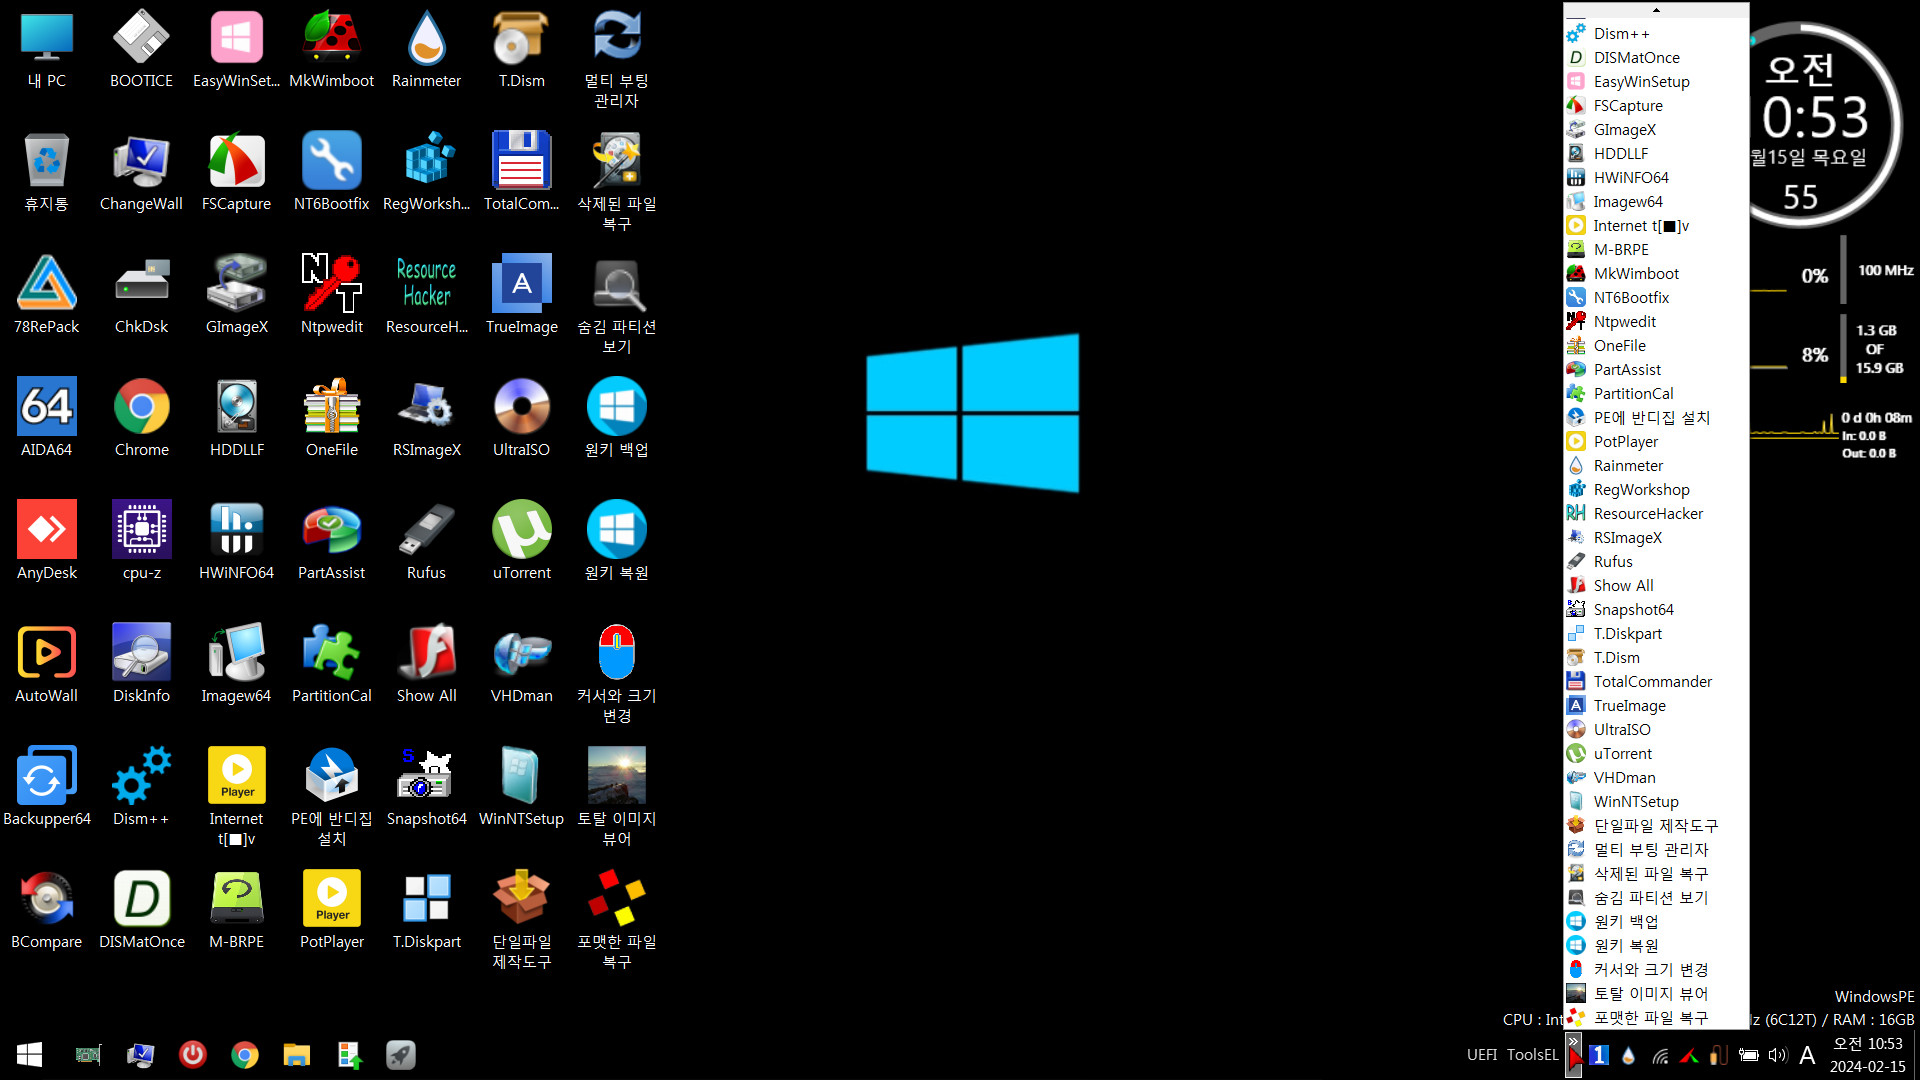The width and height of the screenshot is (1920, 1080).
Task: Open the Chrome desktop icon
Action: tap(141, 419)
